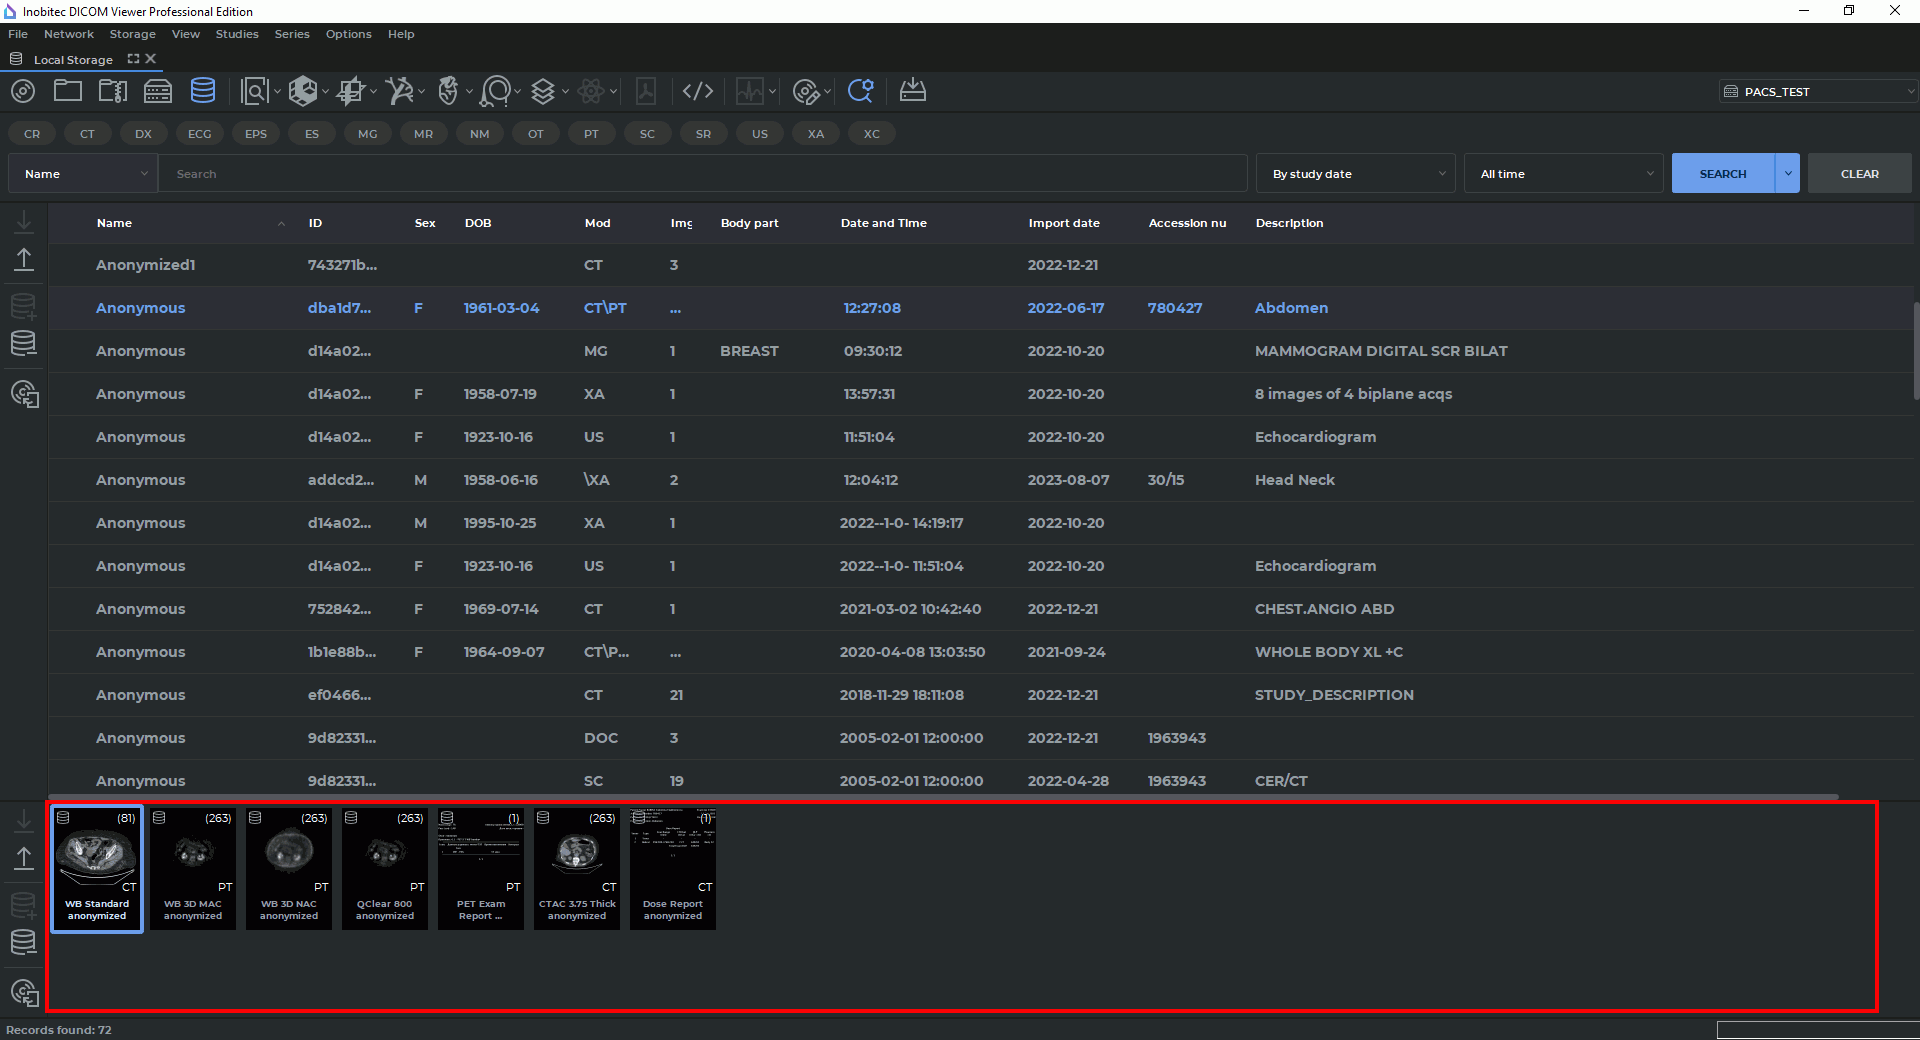Launch the vessel analysis tool
Screen dimensions: 1920x1040
399,92
